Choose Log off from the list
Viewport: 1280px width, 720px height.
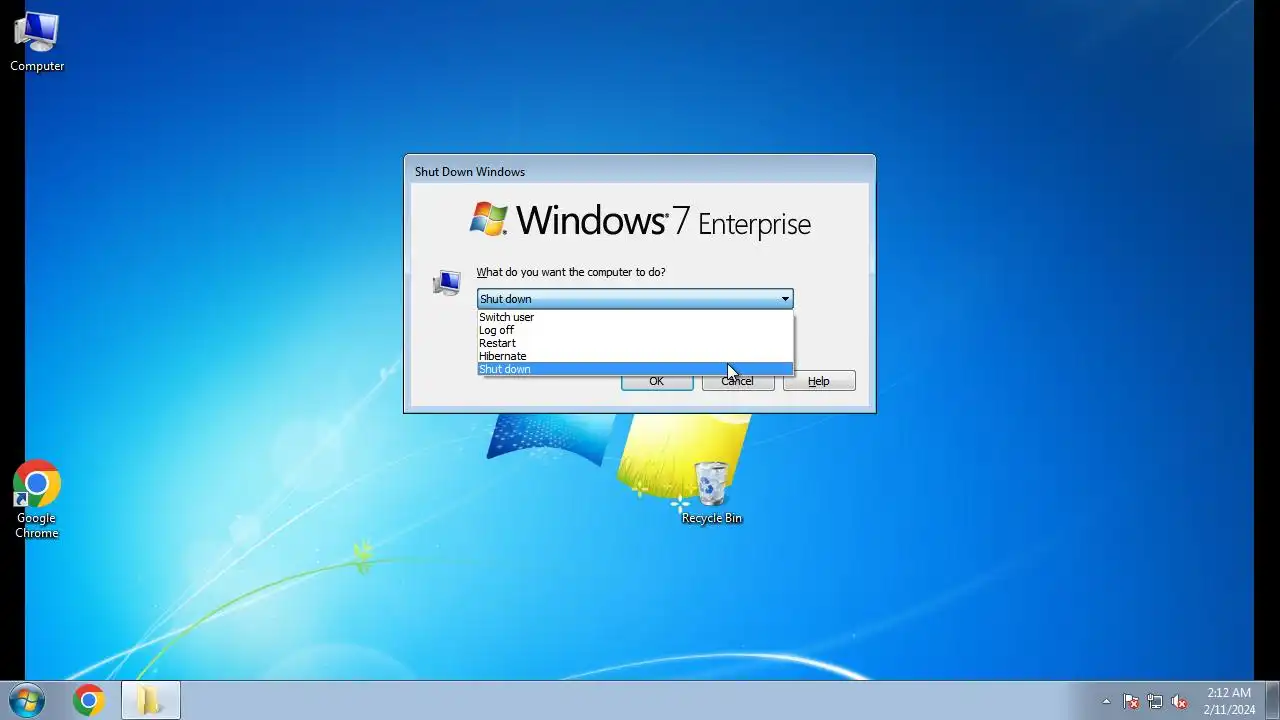635,330
